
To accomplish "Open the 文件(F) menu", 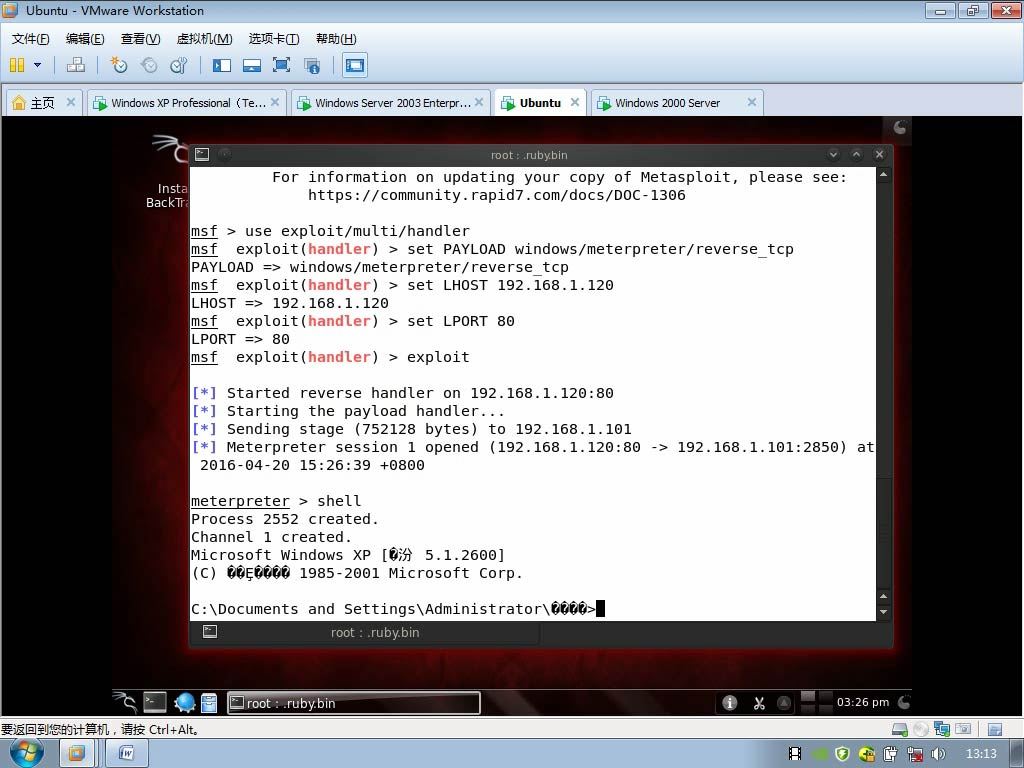I will [x=30, y=39].
